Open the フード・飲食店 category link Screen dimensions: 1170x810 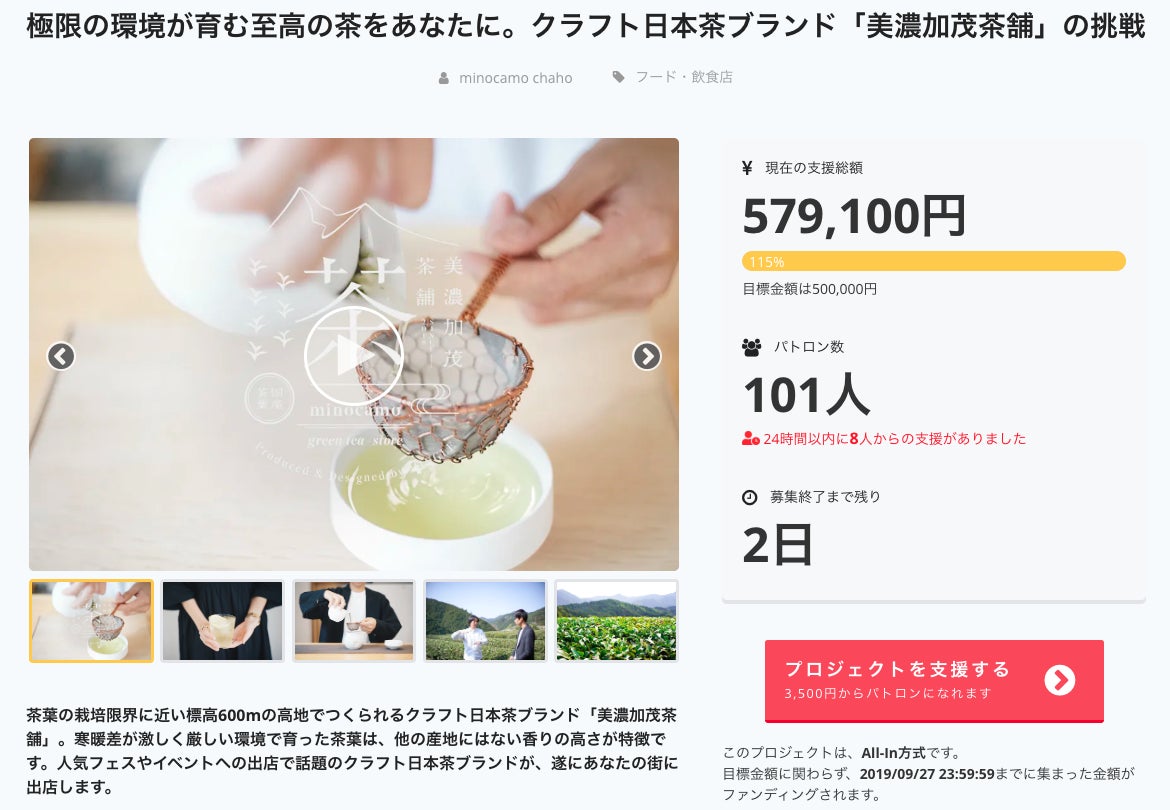pyautogui.click(x=683, y=77)
